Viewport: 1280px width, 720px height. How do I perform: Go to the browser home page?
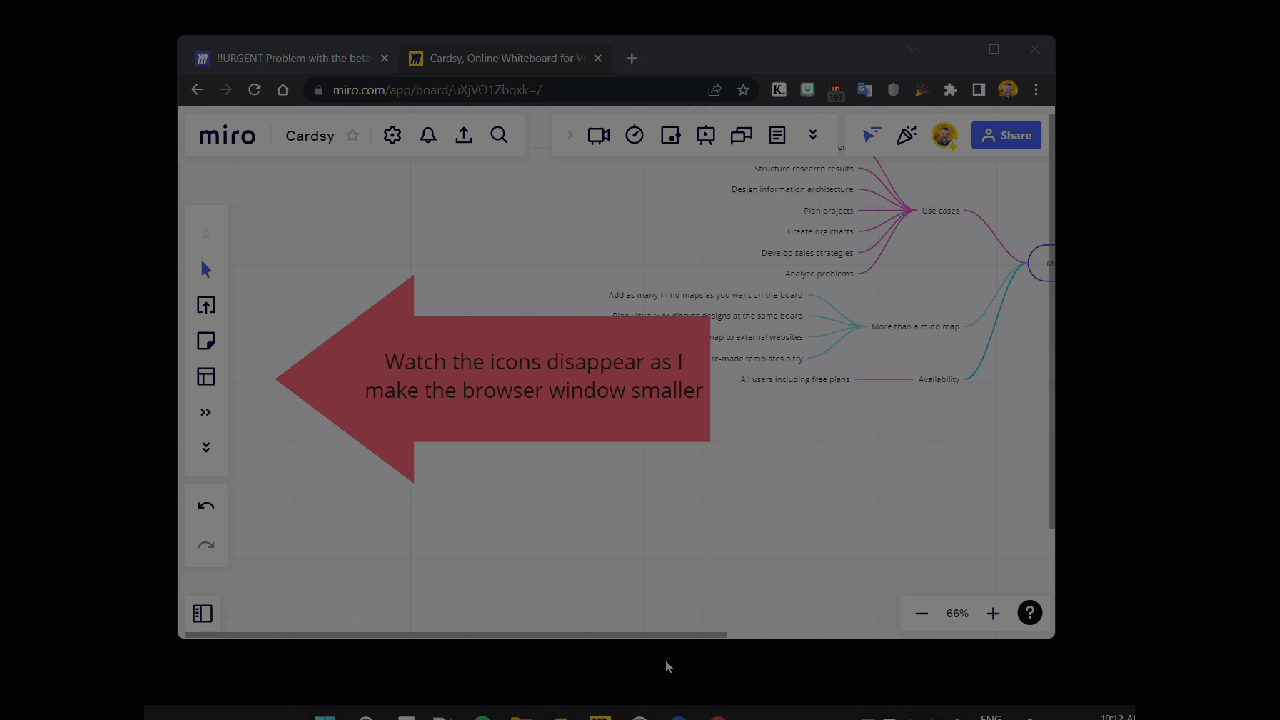[283, 90]
